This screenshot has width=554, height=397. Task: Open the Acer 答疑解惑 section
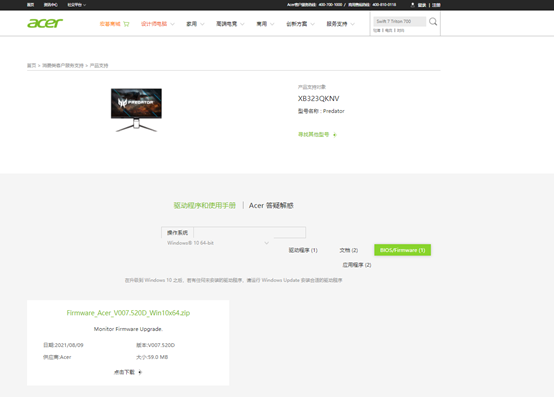[x=271, y=206]
